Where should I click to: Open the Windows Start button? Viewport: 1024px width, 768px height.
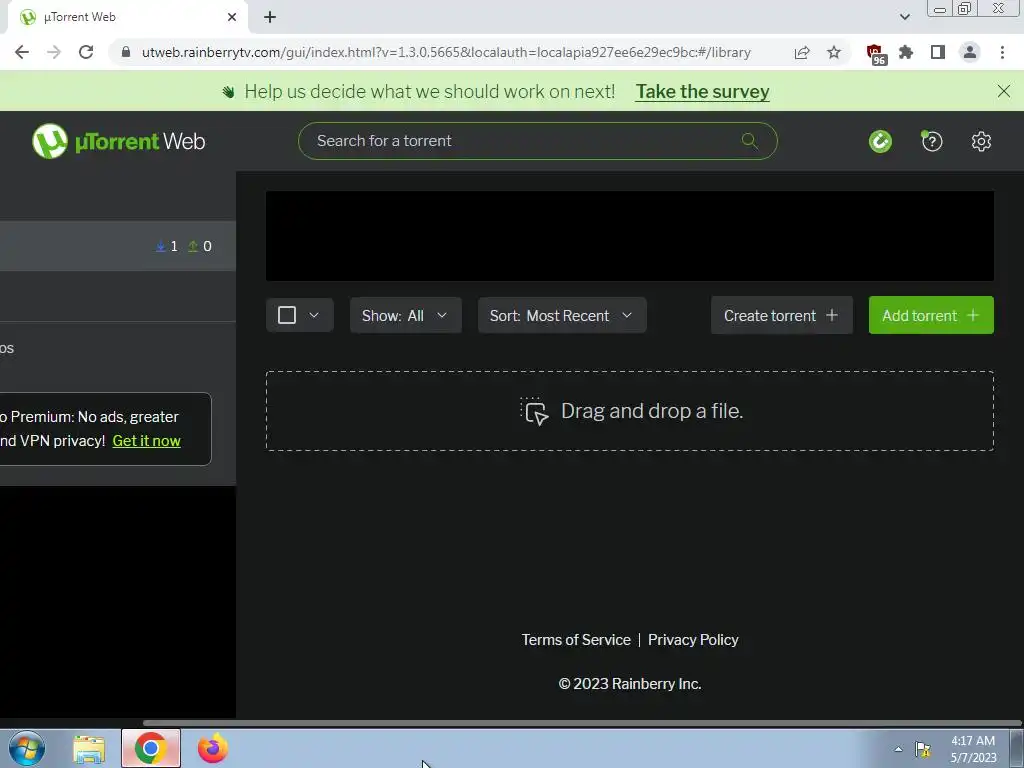tap(27, 748)
